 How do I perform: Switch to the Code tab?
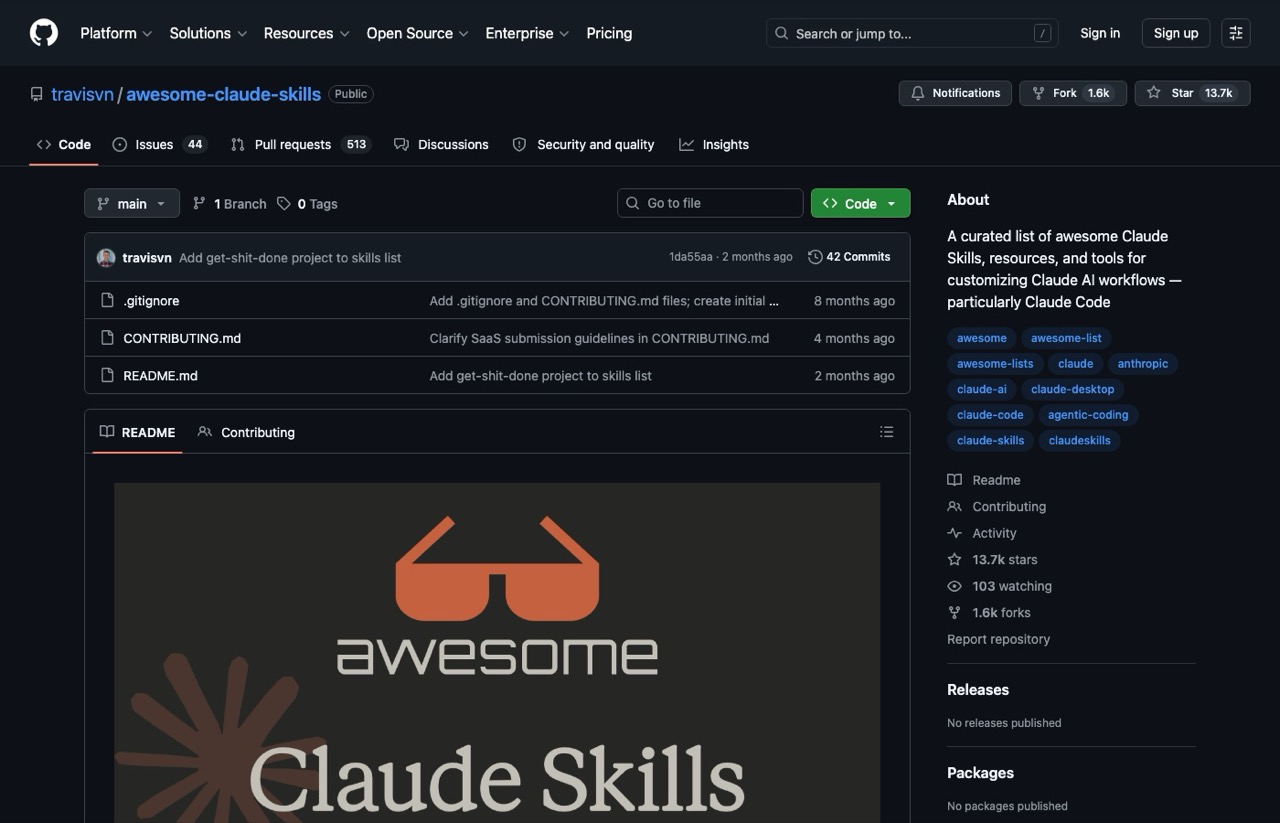coord(64,145)
